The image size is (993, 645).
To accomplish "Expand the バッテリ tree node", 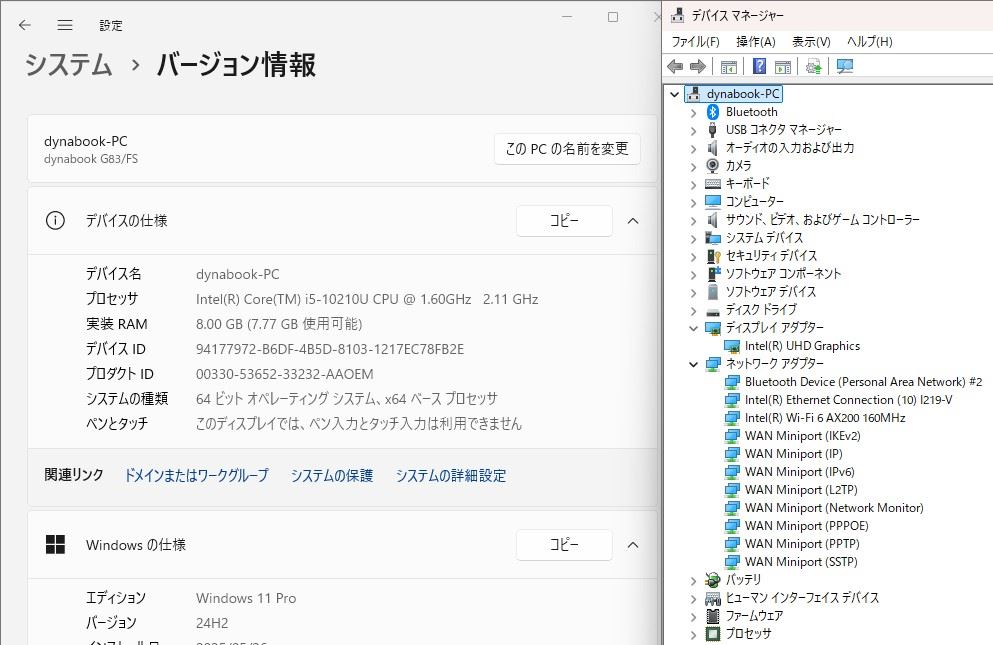I will pyautogui.click(x=693, y=580).
